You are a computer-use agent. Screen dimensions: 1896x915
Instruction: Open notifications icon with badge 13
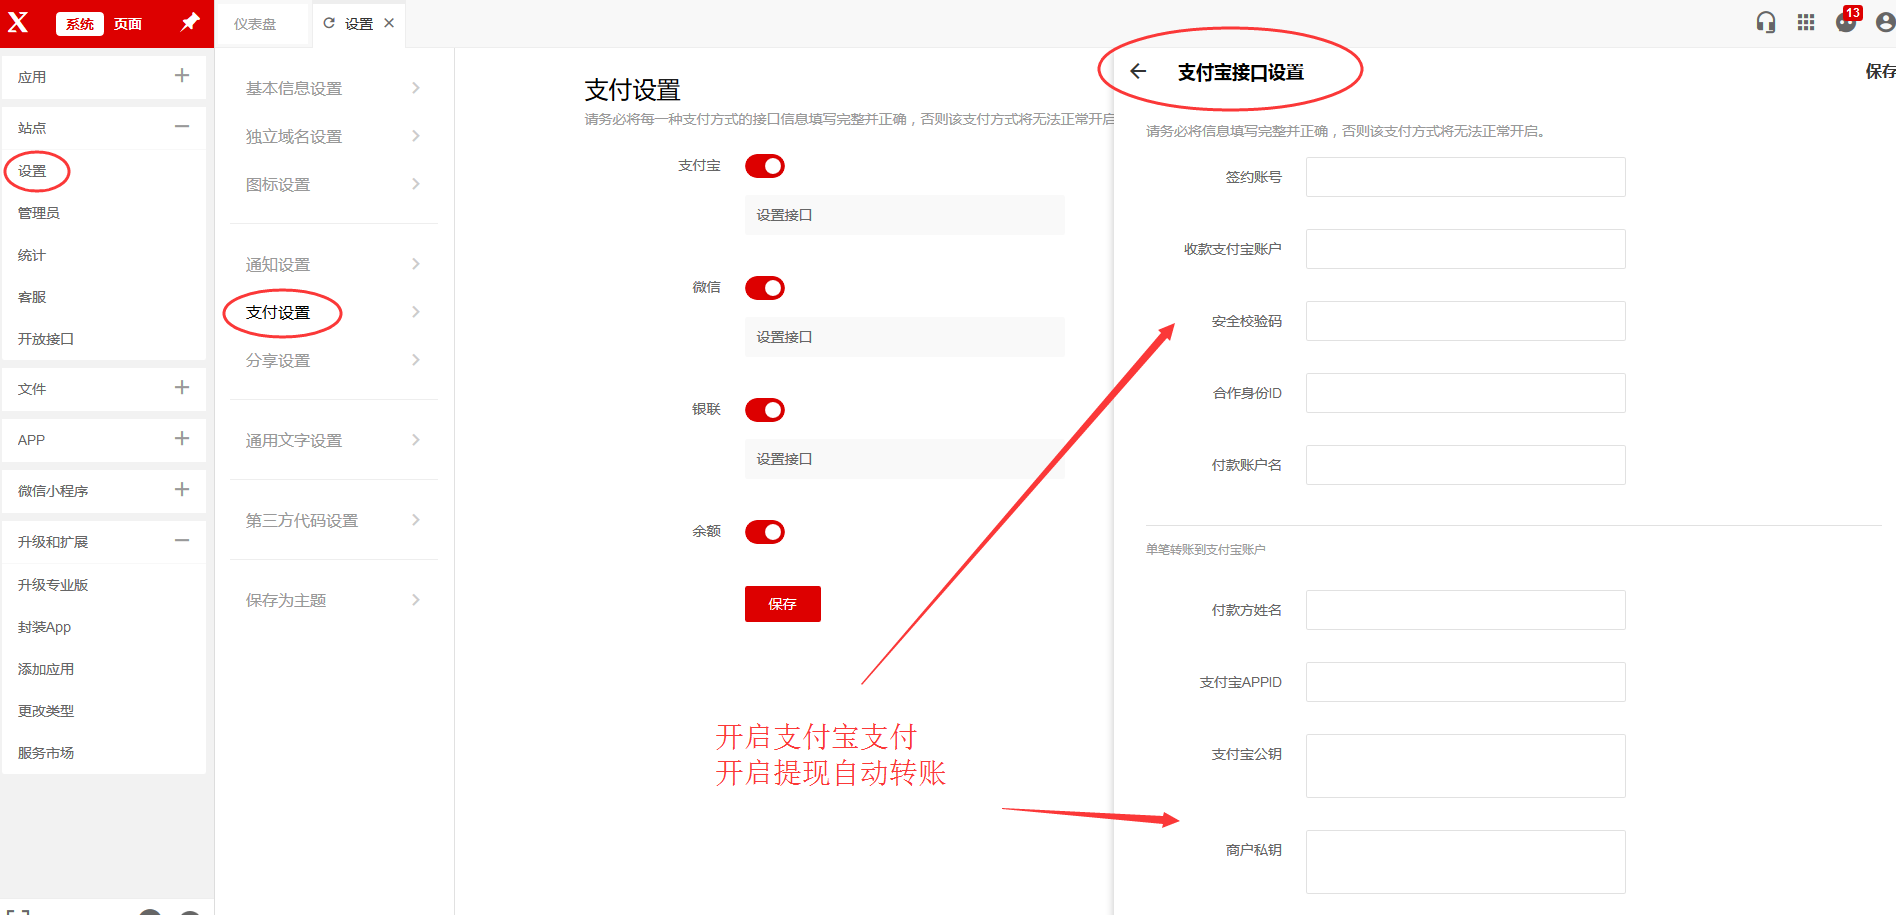pyautogui.click(x=1846, y=22)
